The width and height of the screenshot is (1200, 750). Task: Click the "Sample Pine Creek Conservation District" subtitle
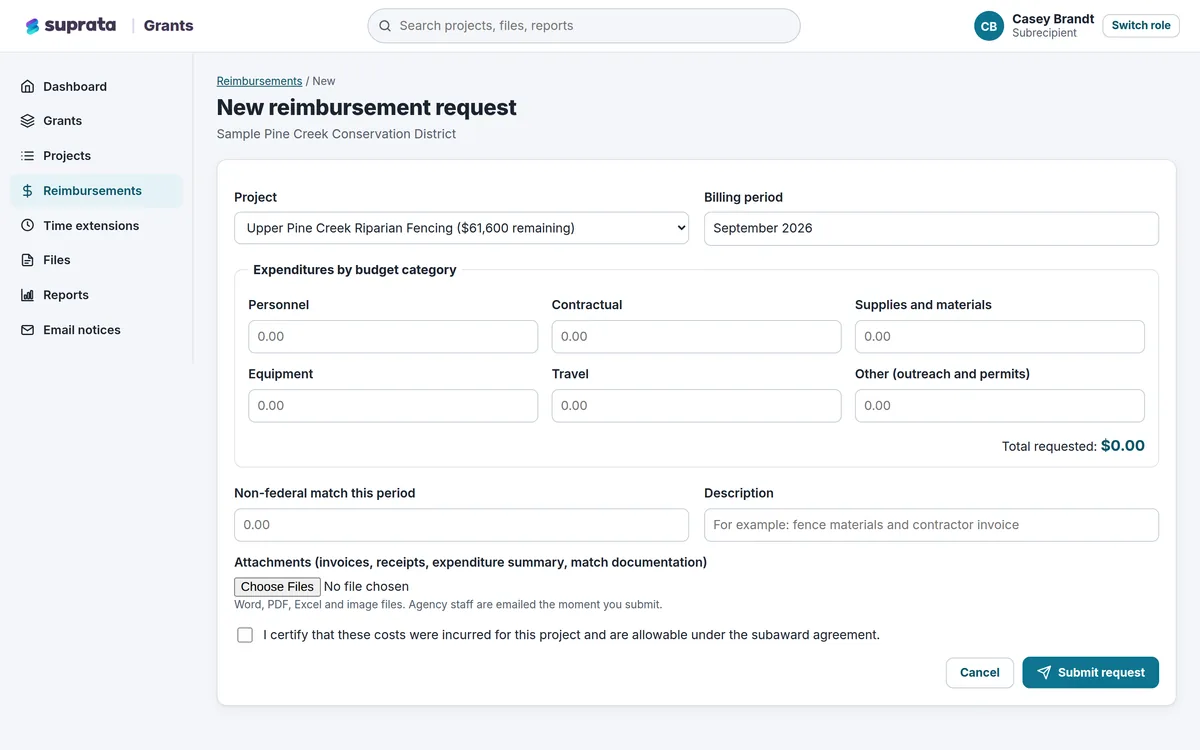[336, 134]
